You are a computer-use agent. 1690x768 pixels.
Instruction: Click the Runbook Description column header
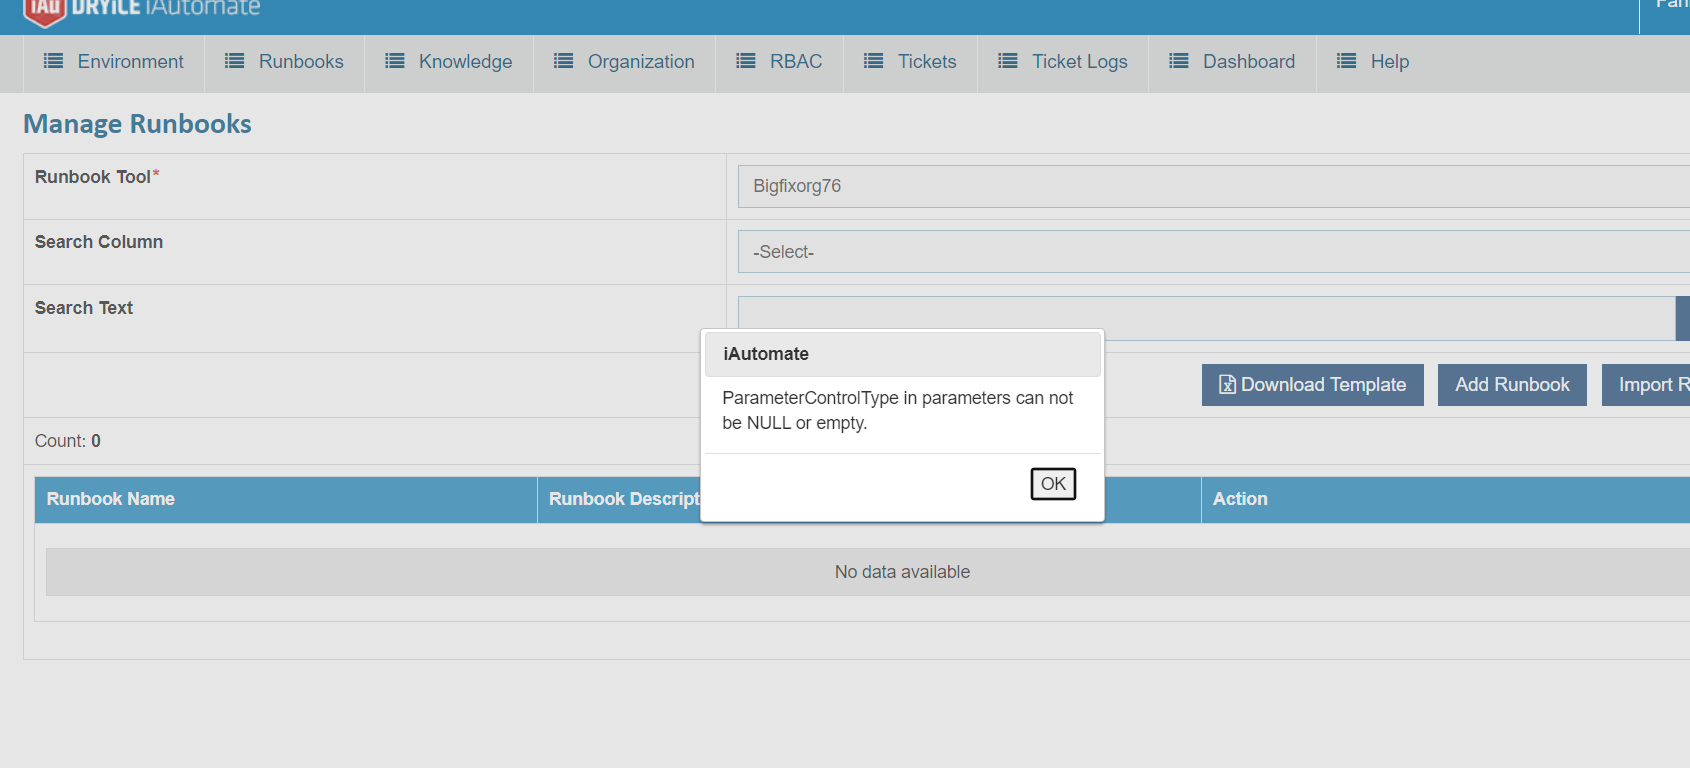(x=624, y=499)
